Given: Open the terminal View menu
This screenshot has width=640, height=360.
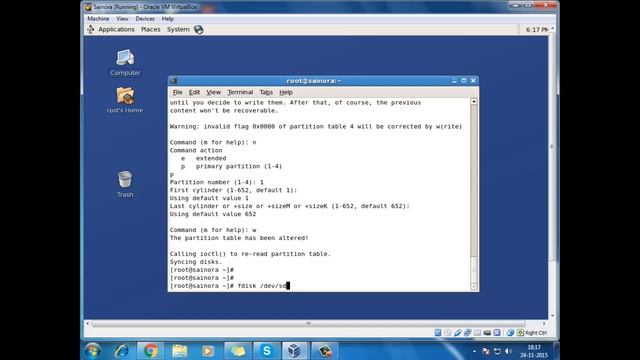Looking at the screenshot, I should (213, 92).
